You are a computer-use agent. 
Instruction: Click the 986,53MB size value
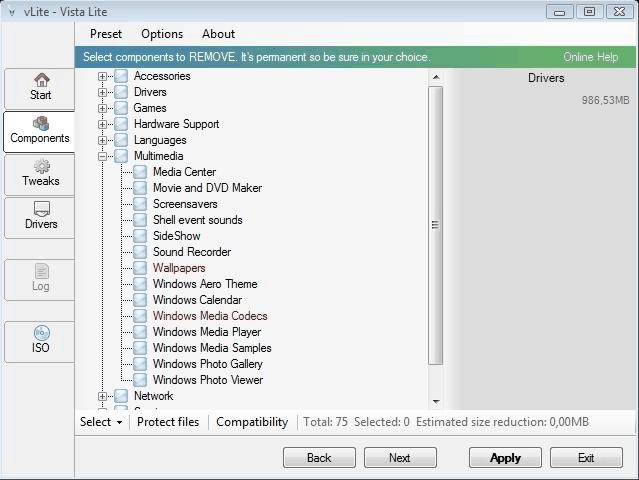[x=605, y=100]
